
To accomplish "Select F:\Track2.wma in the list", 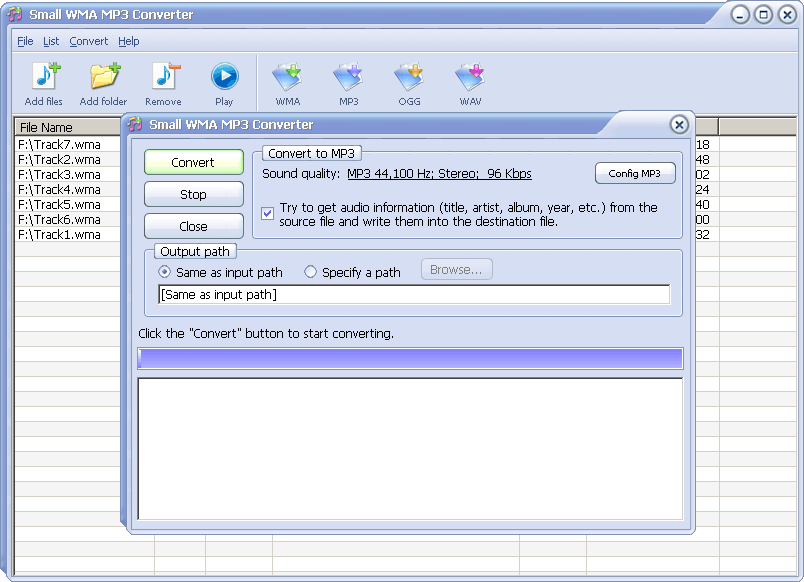I will (x=59, y=159).
